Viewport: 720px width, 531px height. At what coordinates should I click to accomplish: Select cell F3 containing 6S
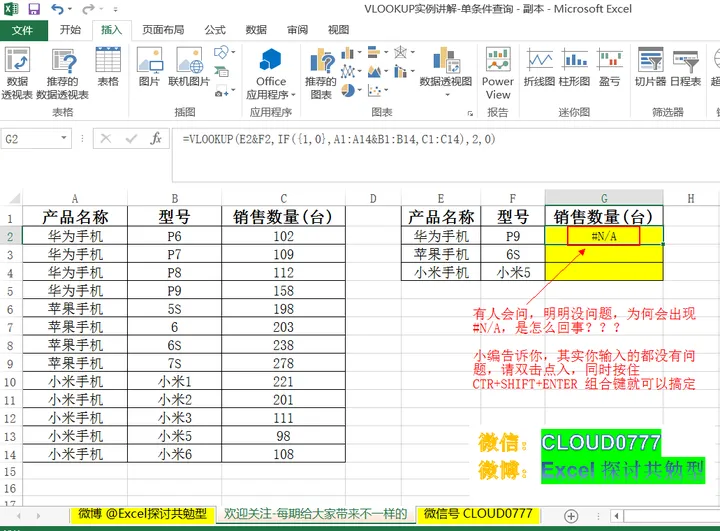513,254
